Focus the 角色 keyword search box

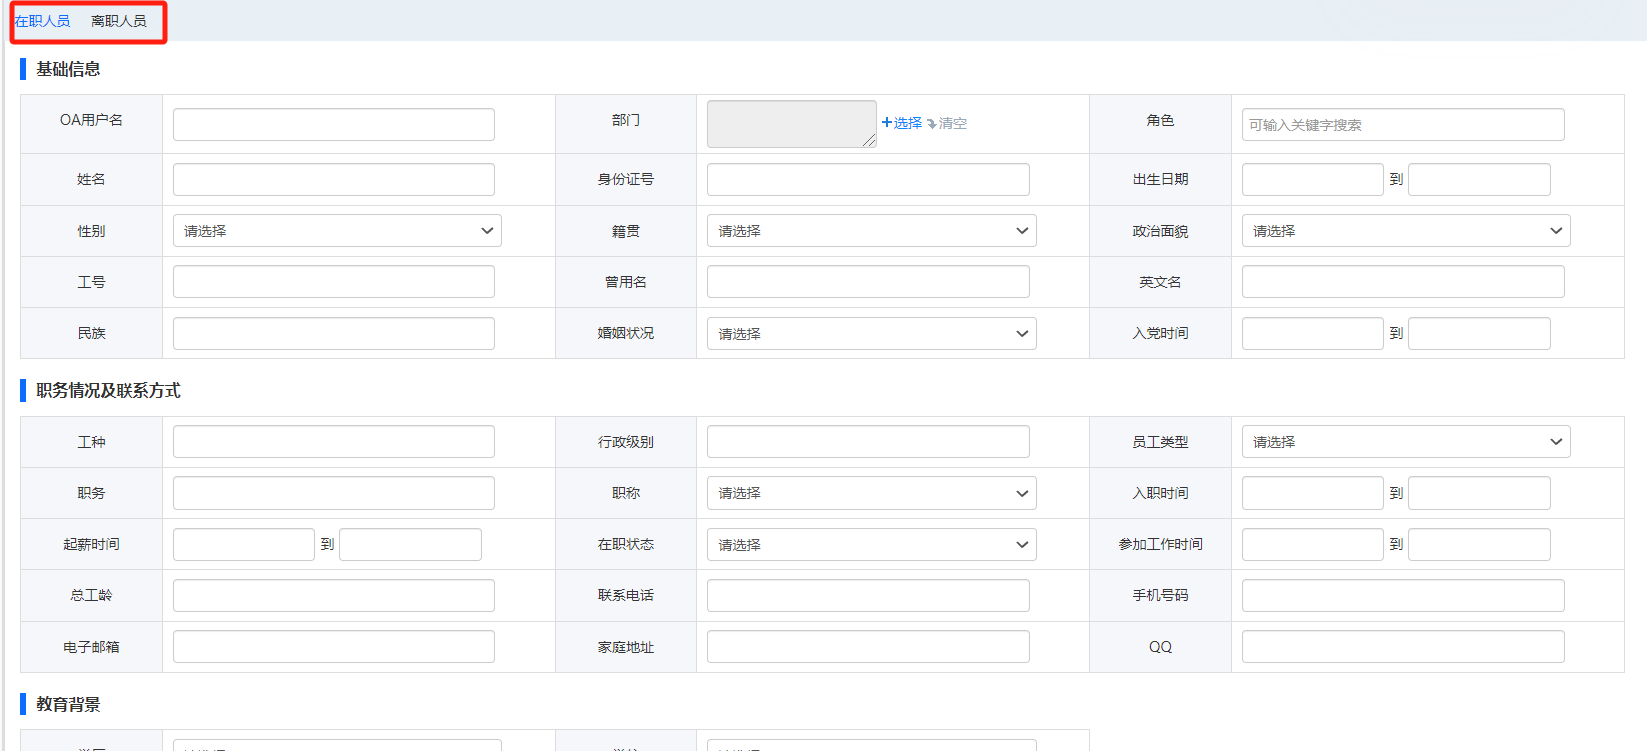1402,125
